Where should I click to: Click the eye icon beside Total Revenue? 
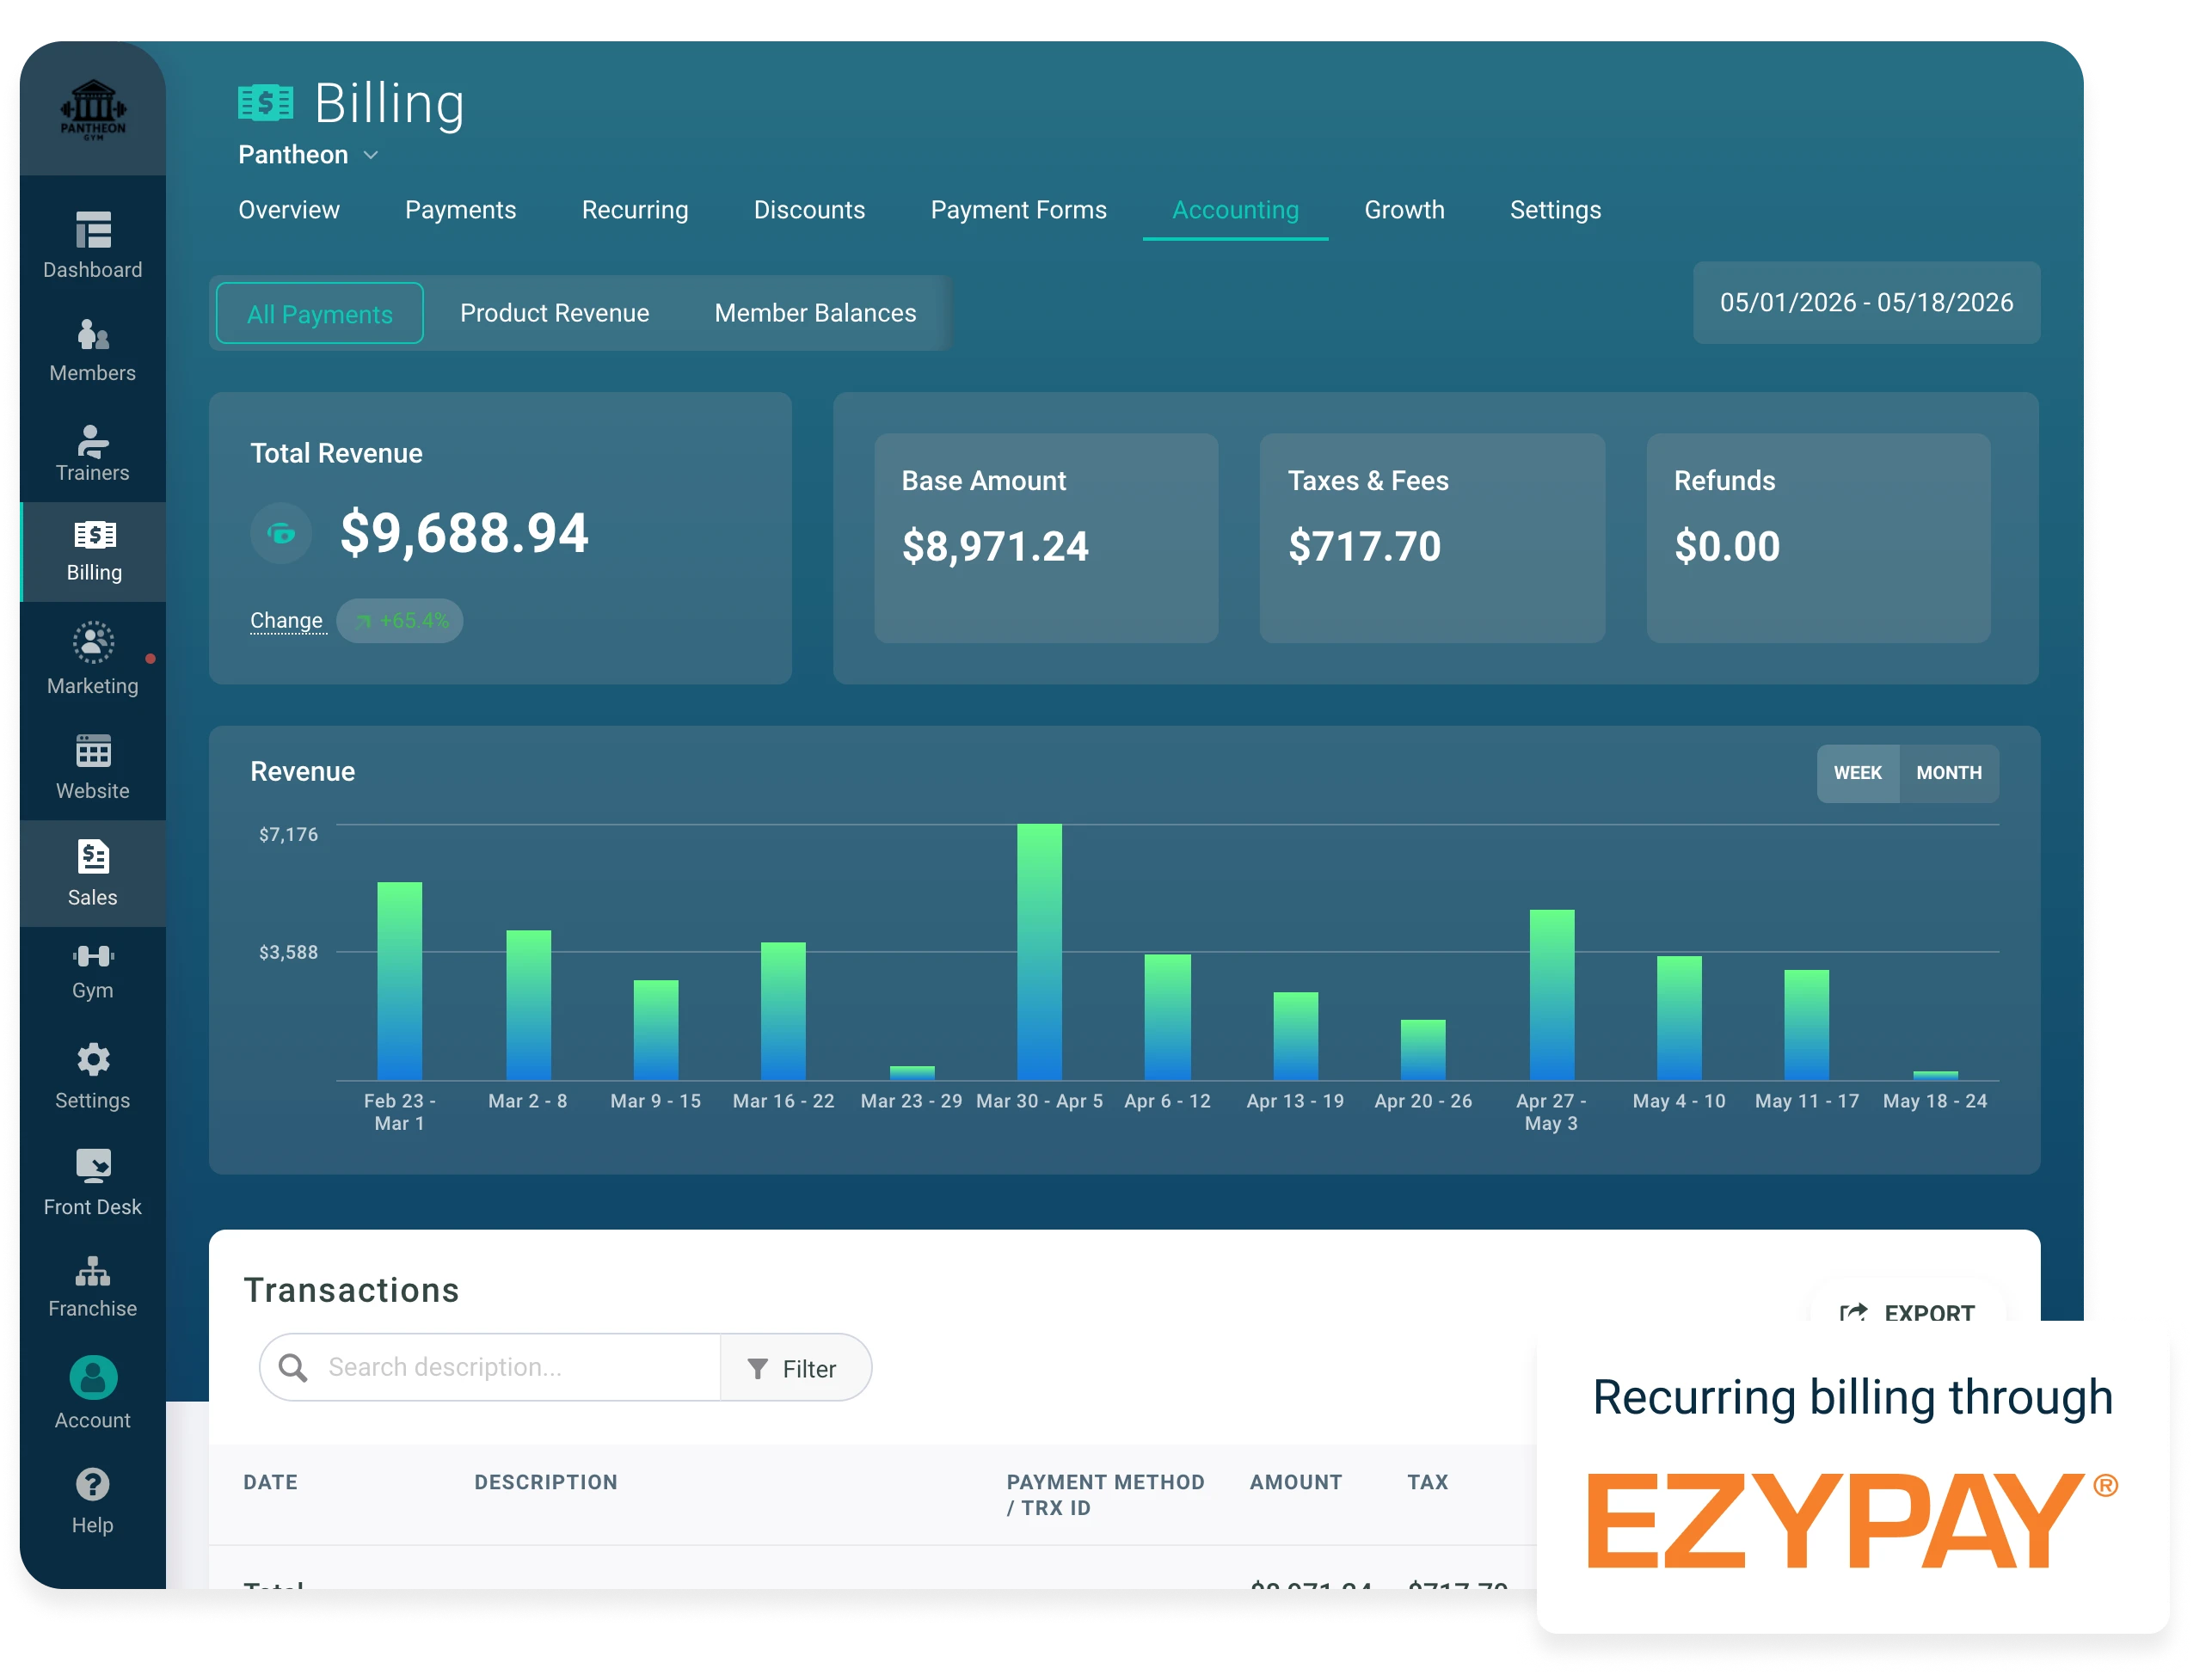281,534
